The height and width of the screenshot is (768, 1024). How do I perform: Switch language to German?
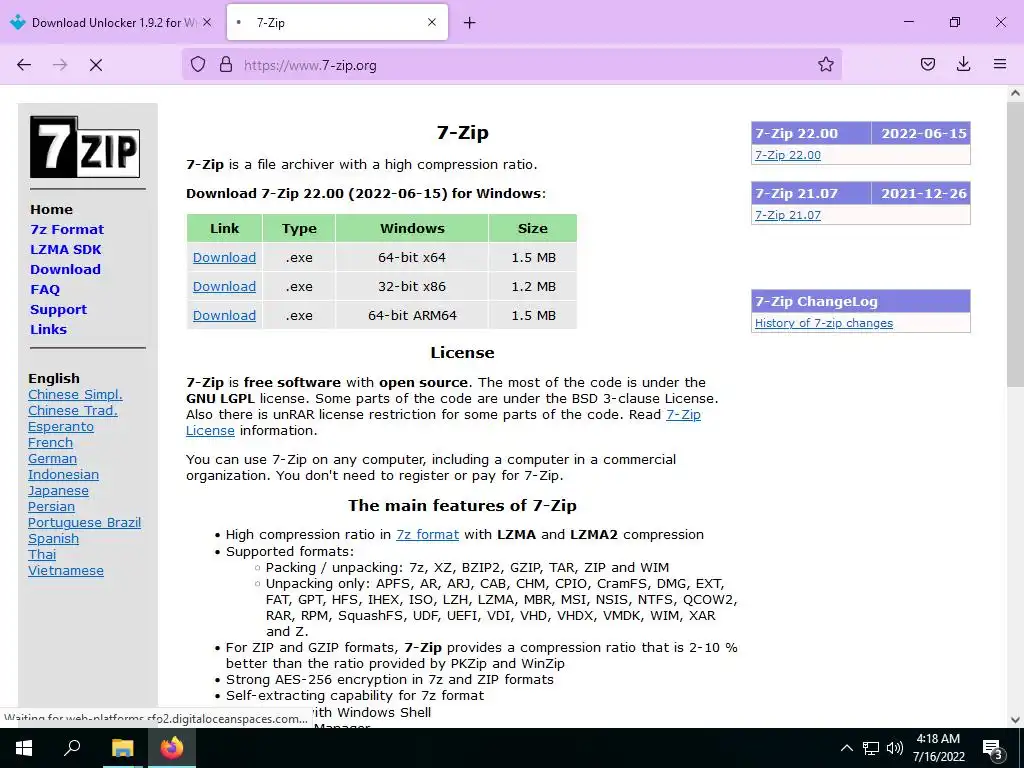[x=52, y=458]
